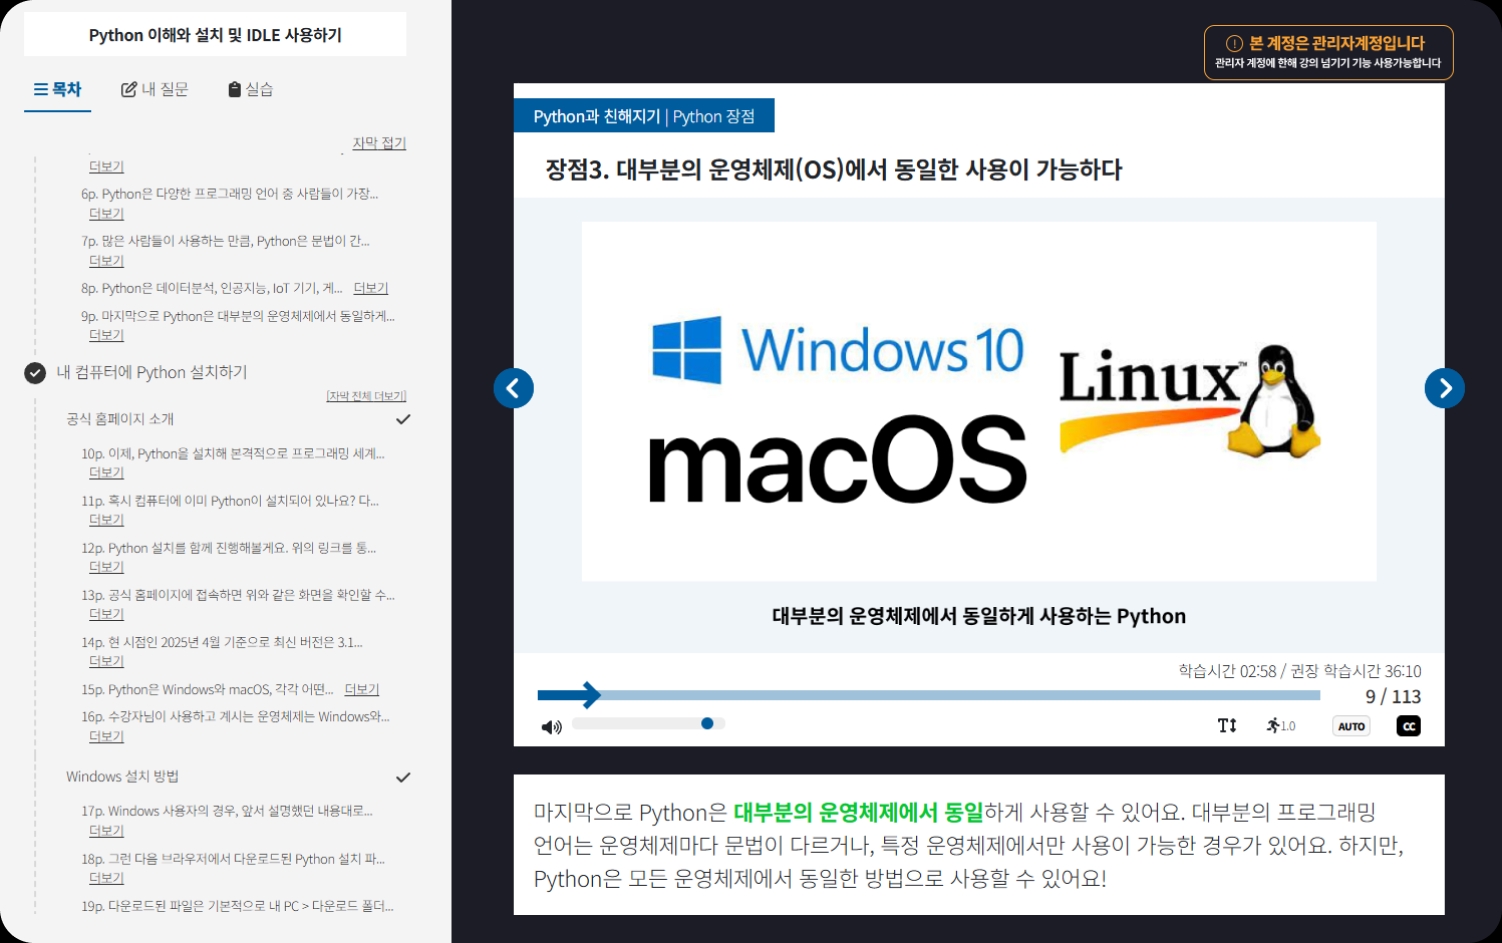Expand 더보기 under the 10p caption
Image resolution: width=1502 pixels, height=943 pixels.
tap(106, 473)
